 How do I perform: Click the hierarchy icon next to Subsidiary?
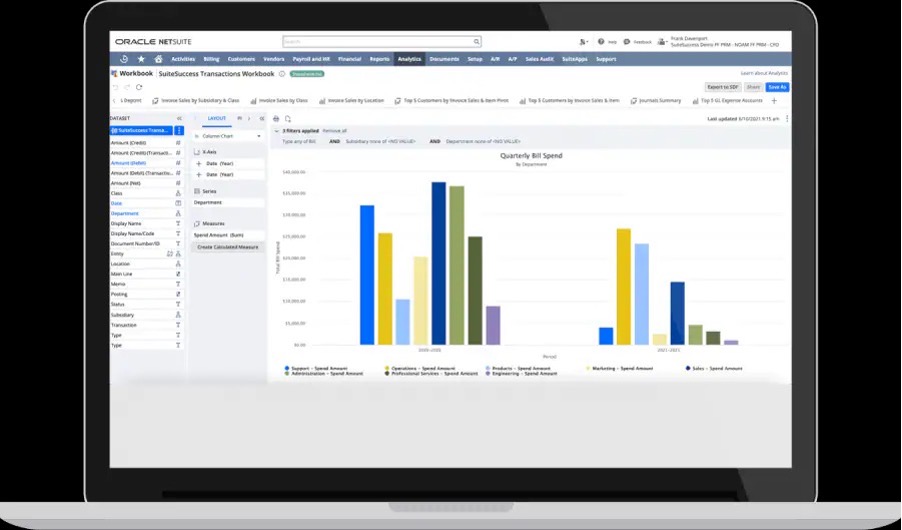point(178,315)
